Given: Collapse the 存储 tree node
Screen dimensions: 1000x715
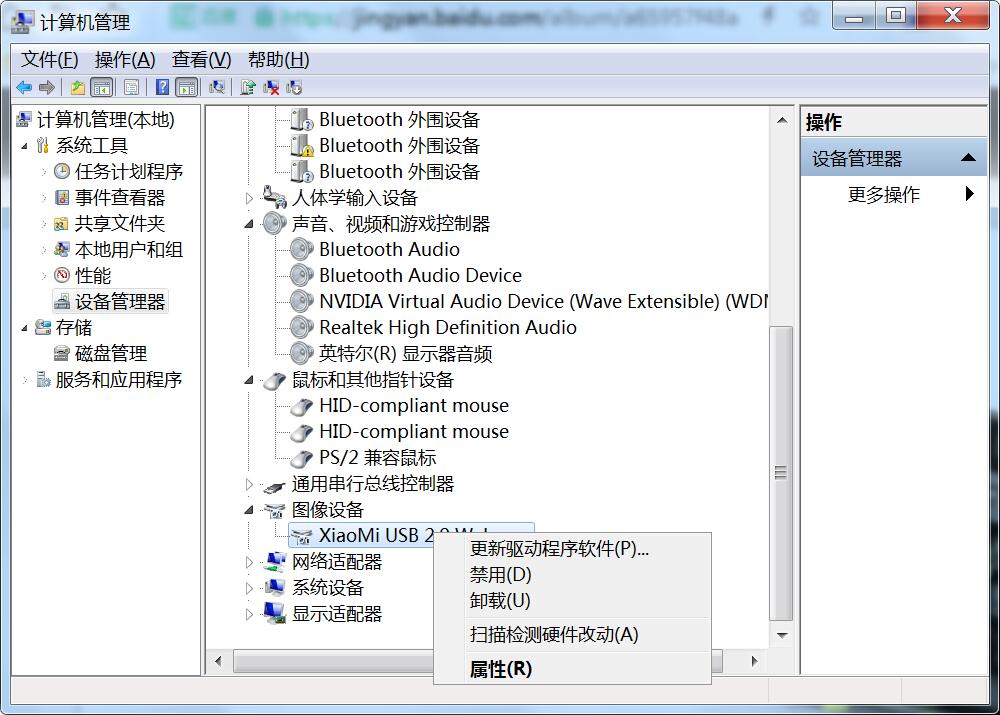Looking at the screenshot, I should [24, 328].
